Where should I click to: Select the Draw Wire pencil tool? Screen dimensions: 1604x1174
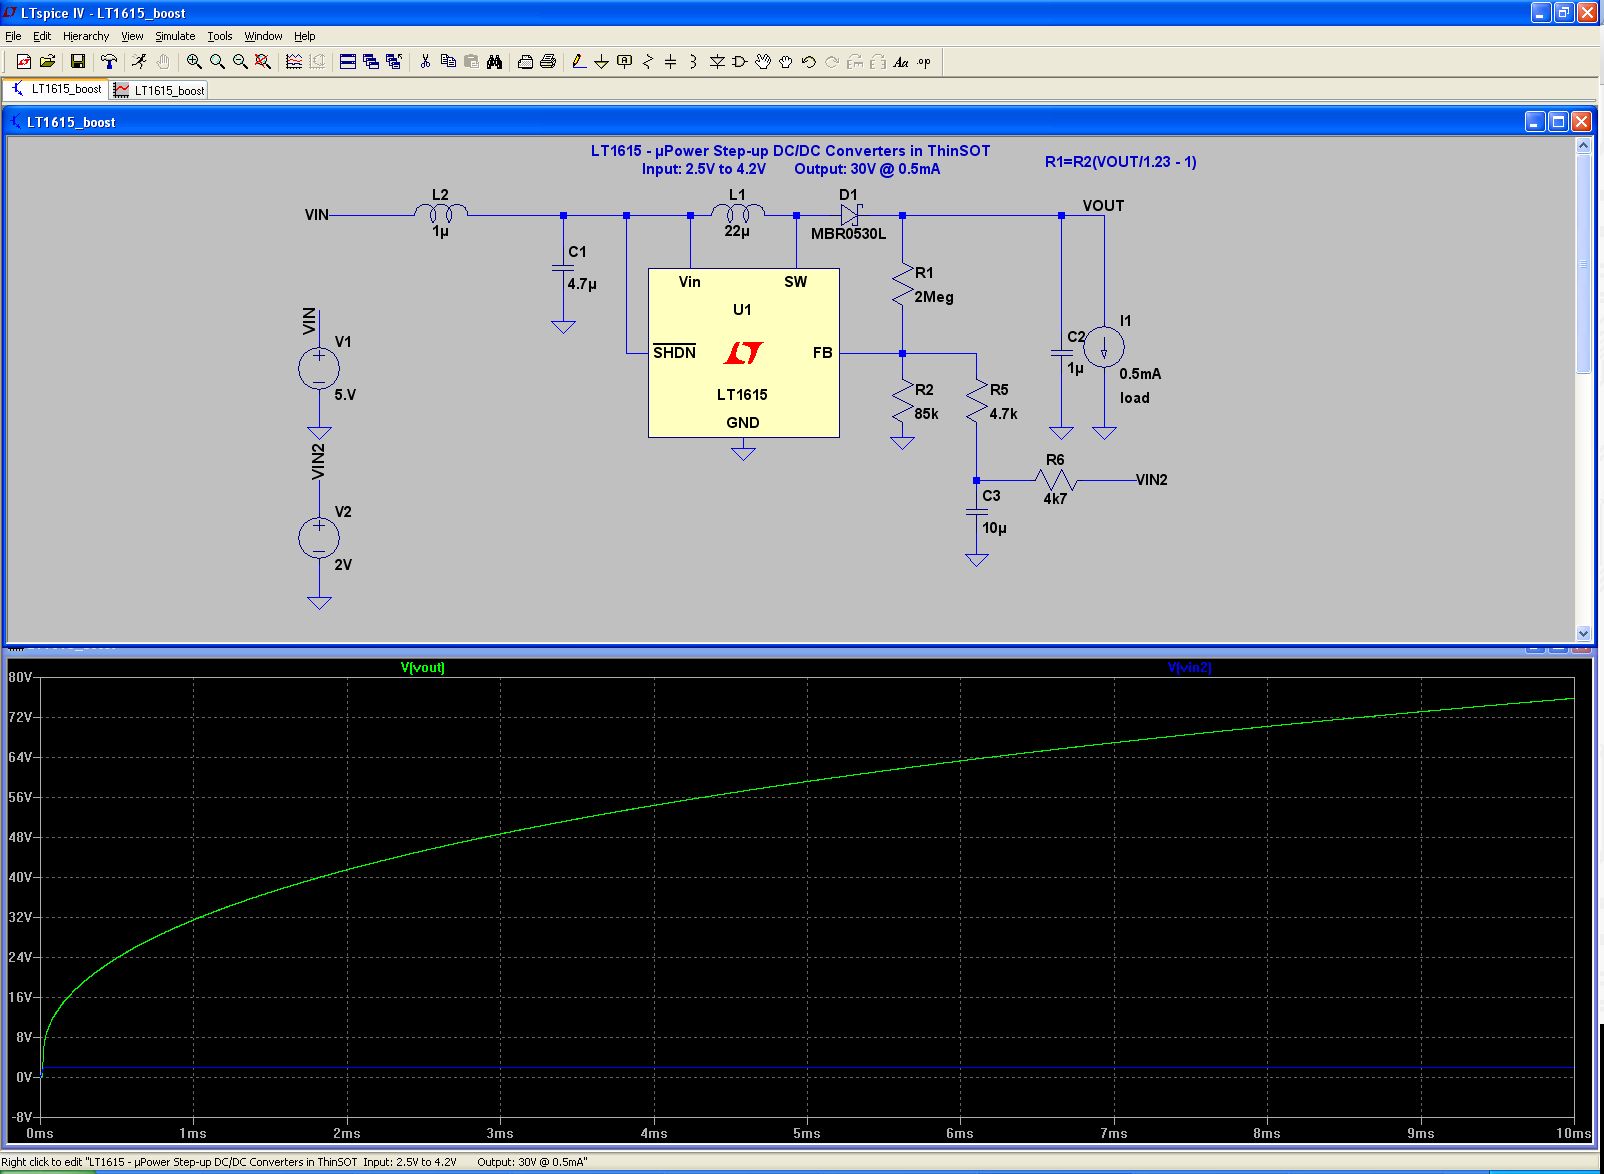(579, 62)
